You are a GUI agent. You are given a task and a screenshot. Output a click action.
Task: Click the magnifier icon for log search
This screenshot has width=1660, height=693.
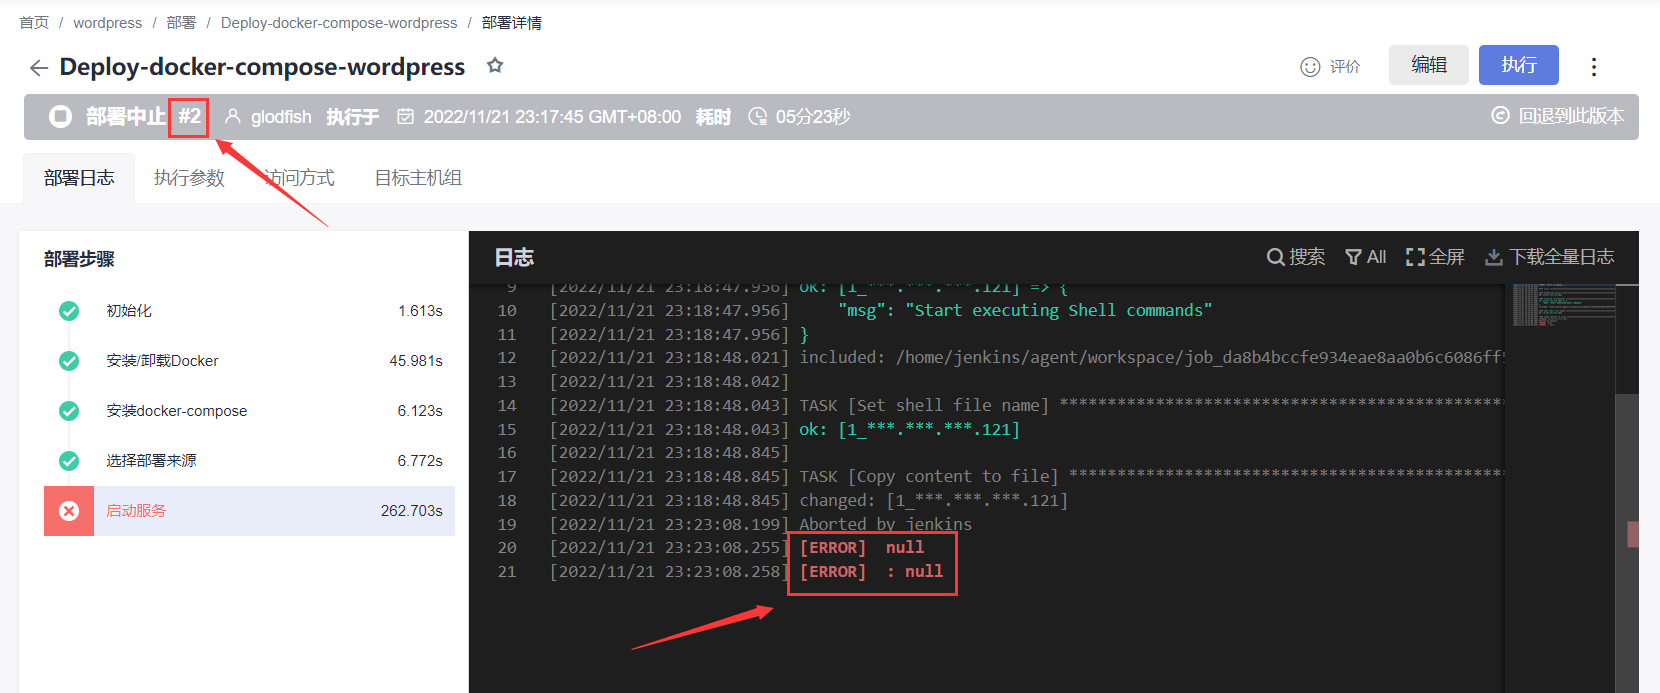[x=1275, y=257]
